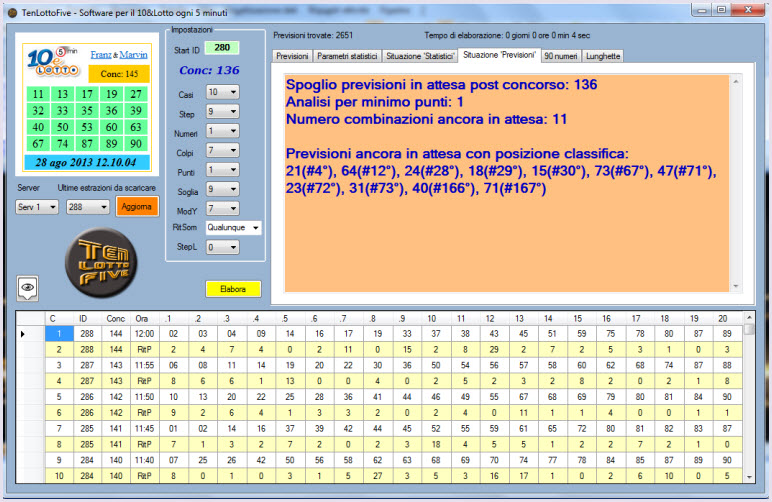Click the text panel scroll down arrow

(x=736, y=286)
